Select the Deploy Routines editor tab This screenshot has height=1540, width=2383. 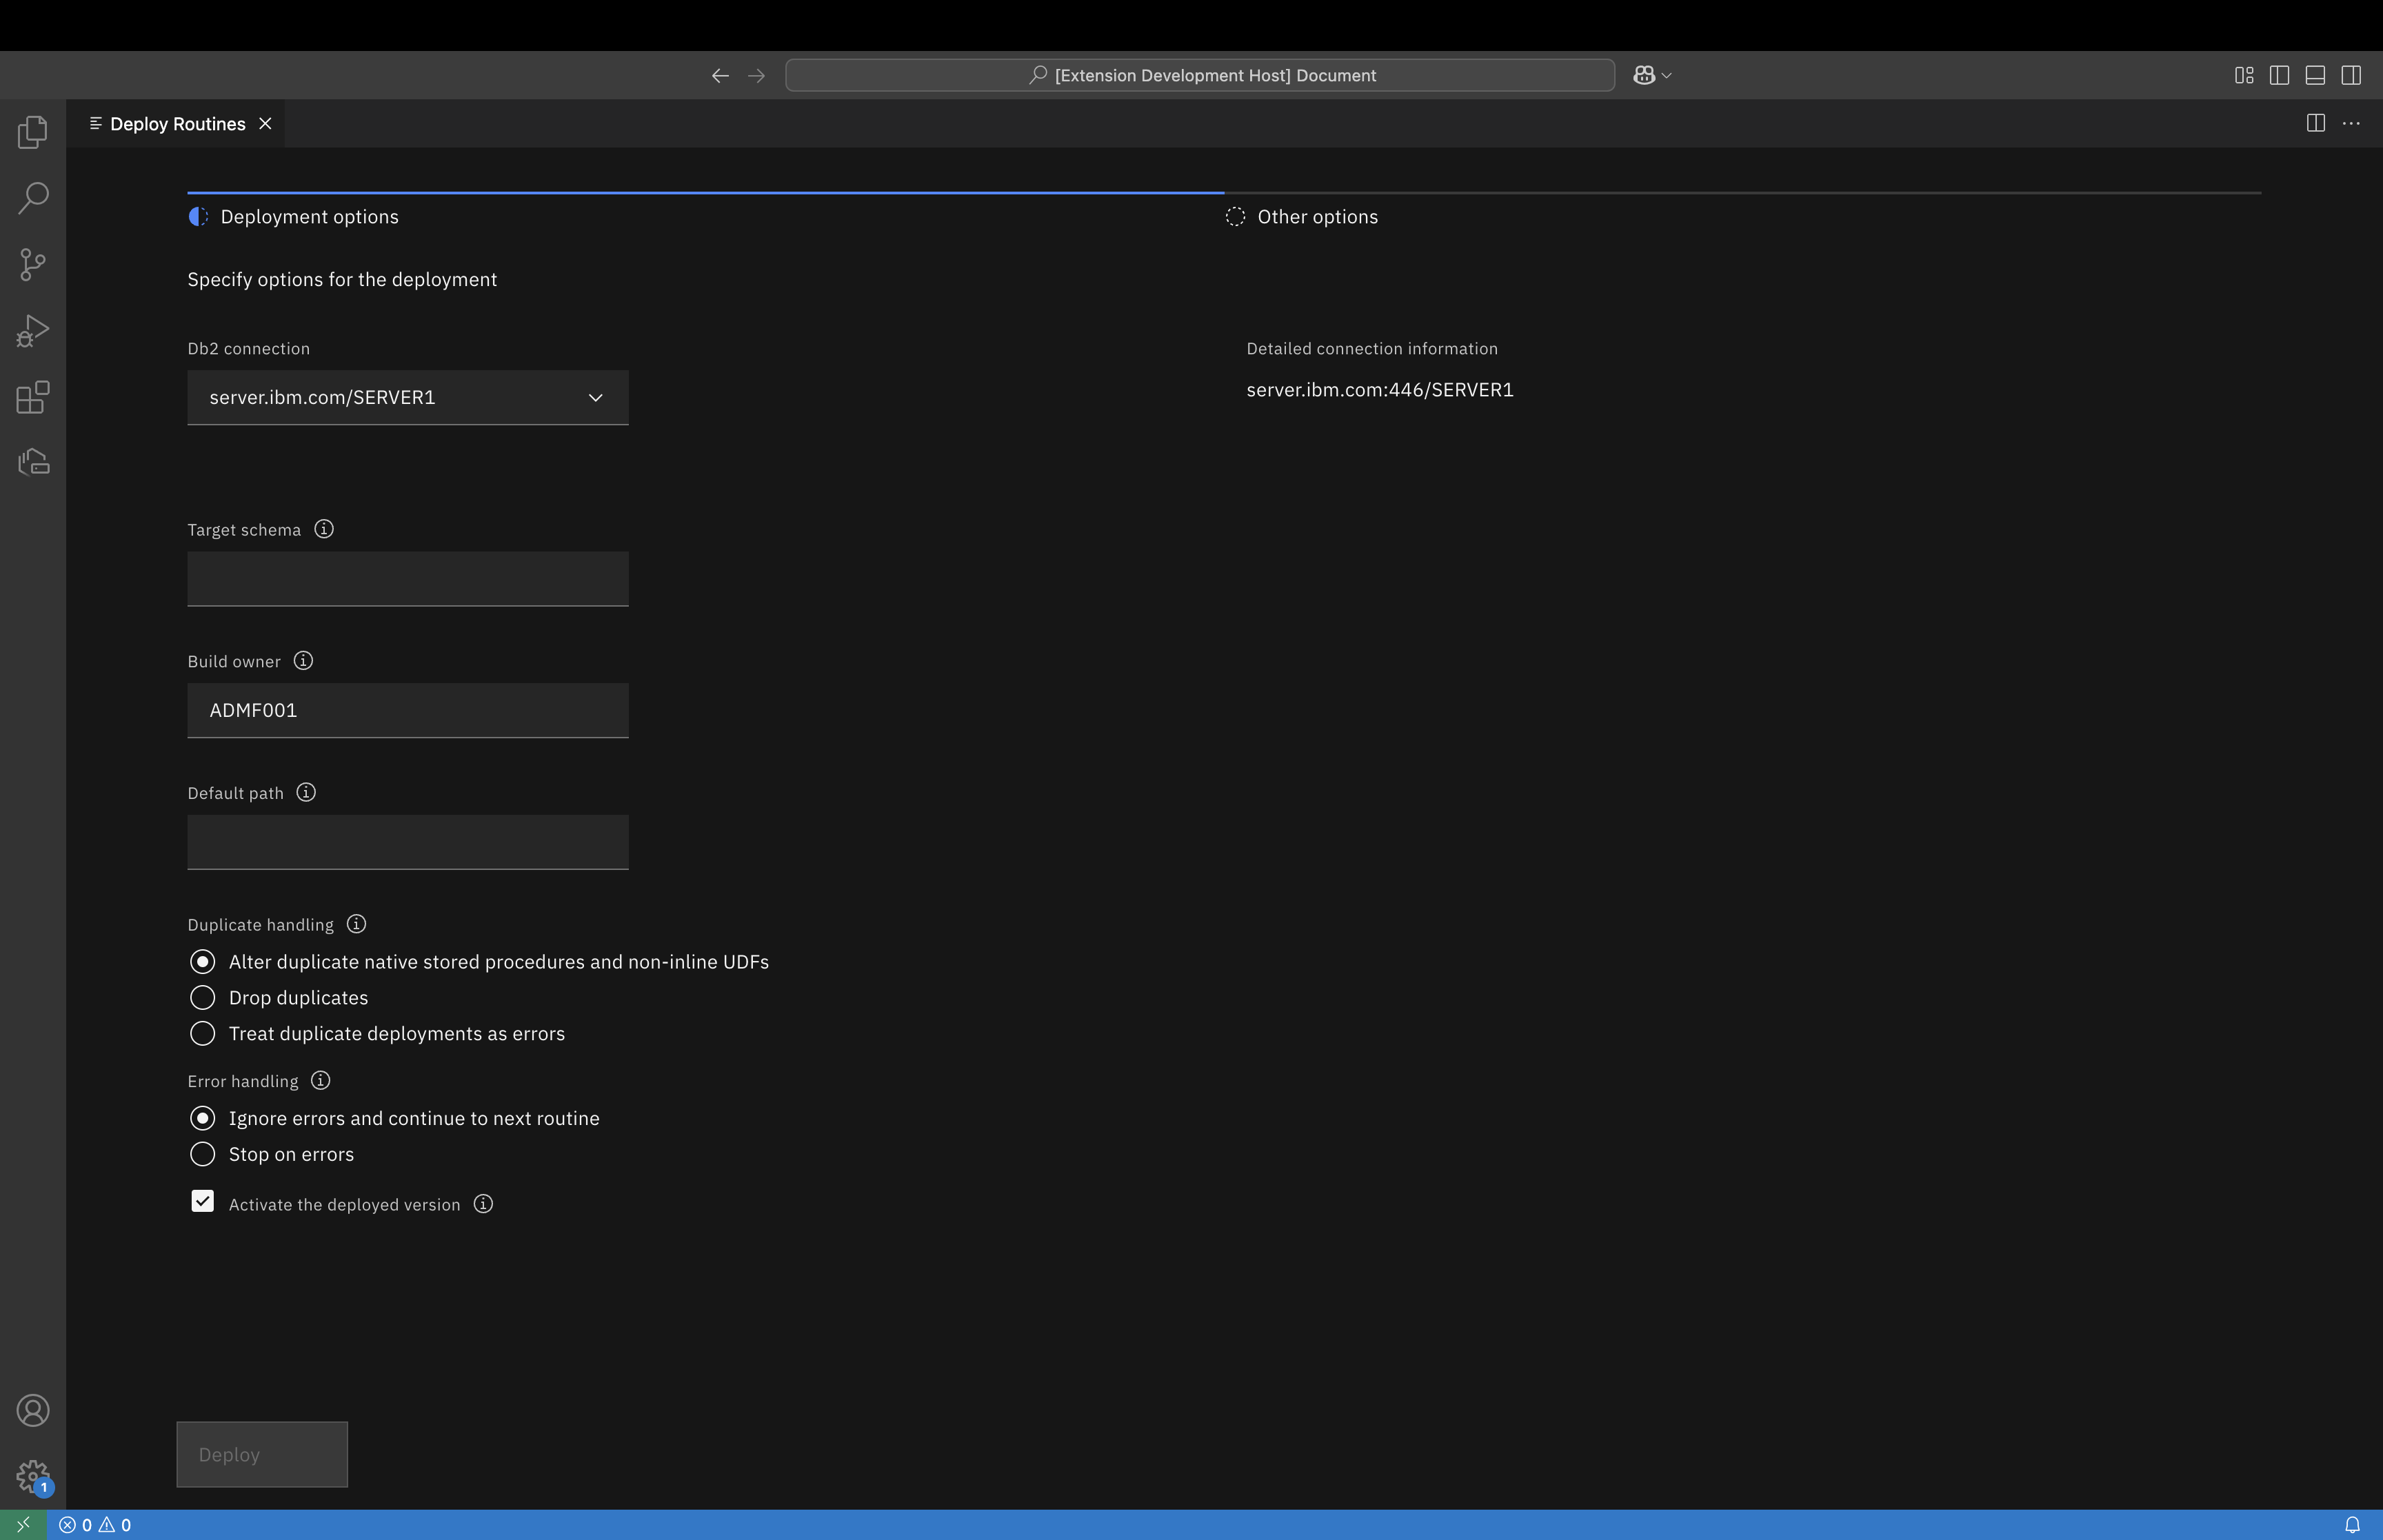tap(177, 124)
